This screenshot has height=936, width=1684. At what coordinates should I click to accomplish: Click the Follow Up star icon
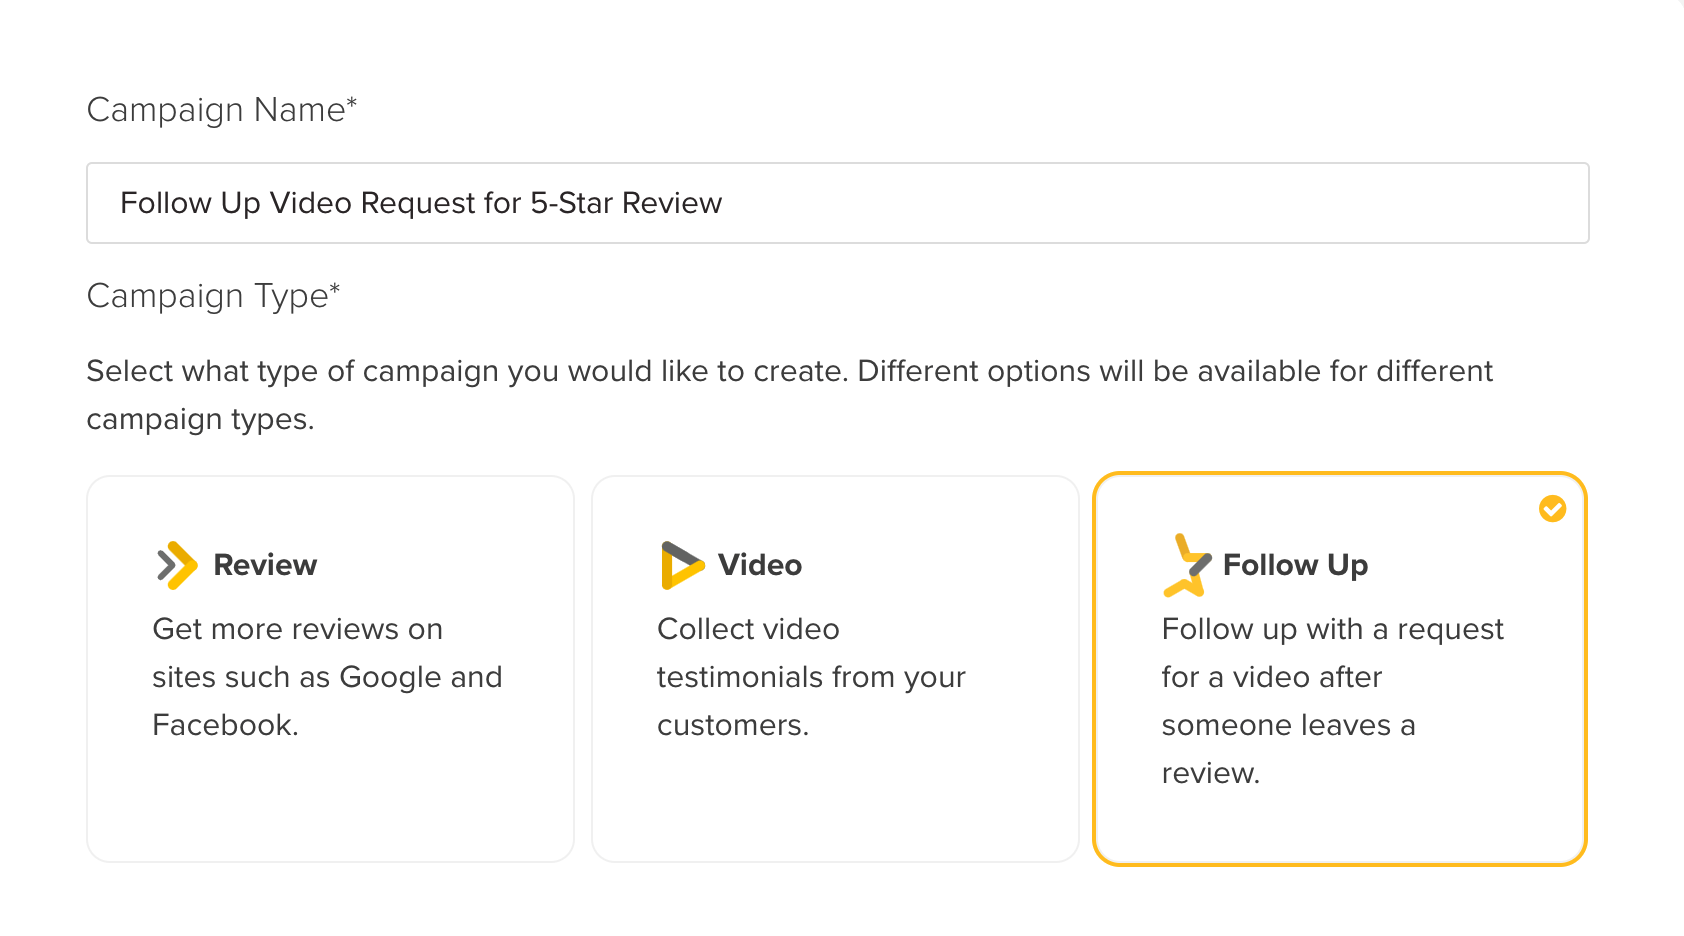(1187, 565)
